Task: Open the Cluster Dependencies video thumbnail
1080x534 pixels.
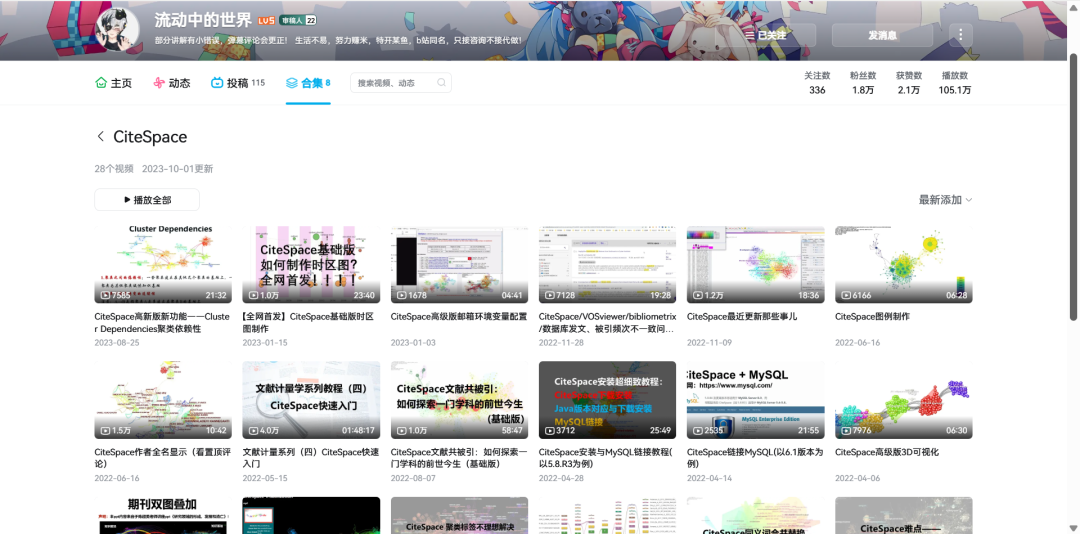Action: (x=163, y=265)
